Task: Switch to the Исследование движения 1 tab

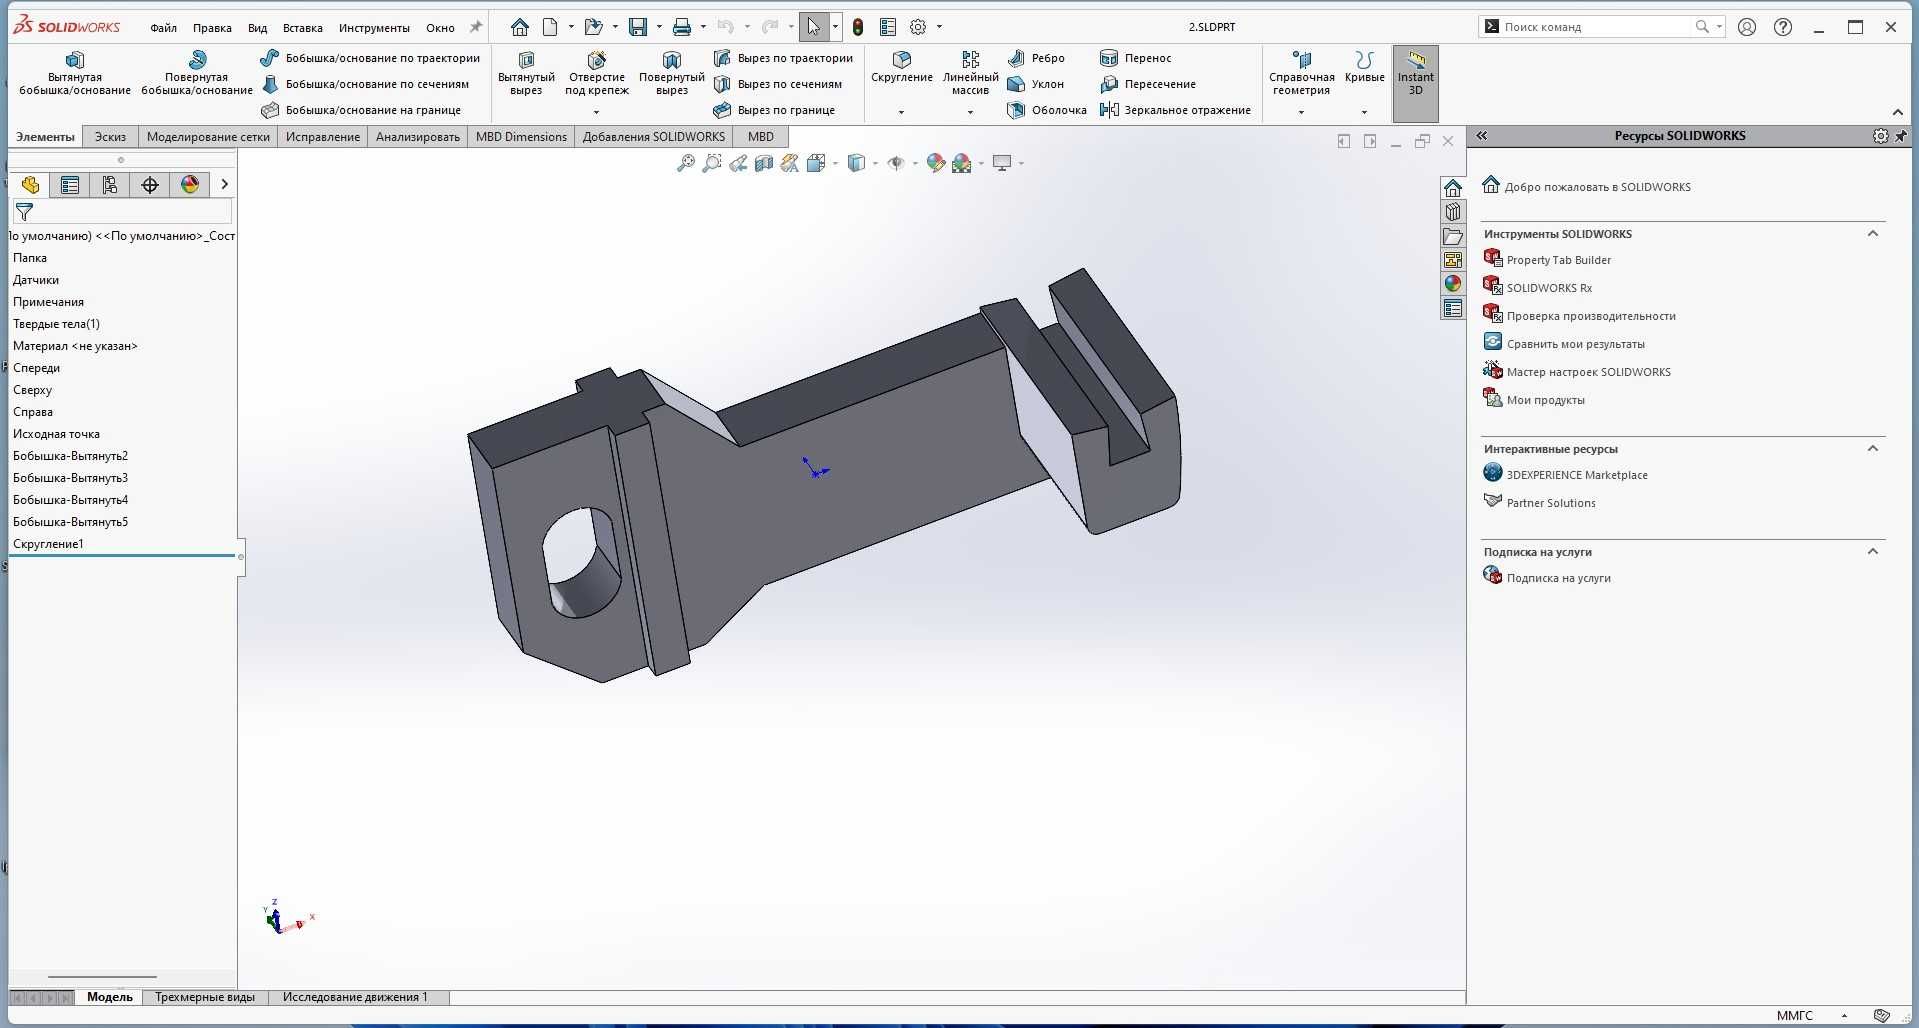Action: [355, 997]
